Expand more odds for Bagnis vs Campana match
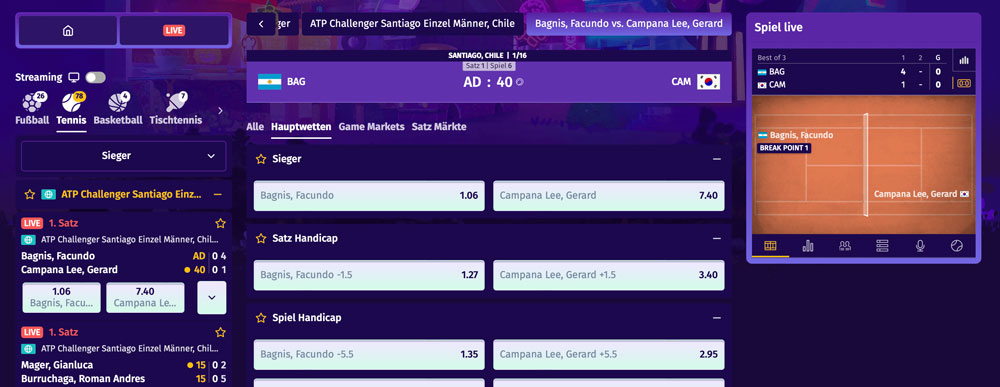1000x387 pixels. [212, 297]
